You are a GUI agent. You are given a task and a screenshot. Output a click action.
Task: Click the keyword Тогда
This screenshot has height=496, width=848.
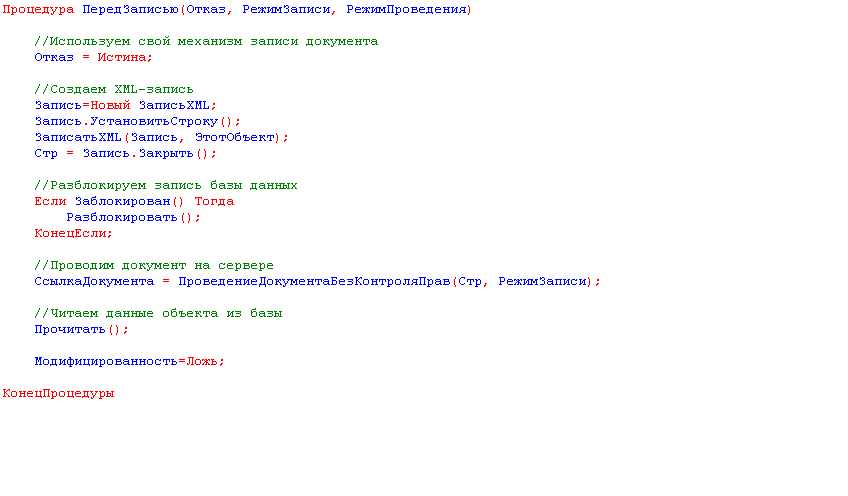click(x=214, y=202)
